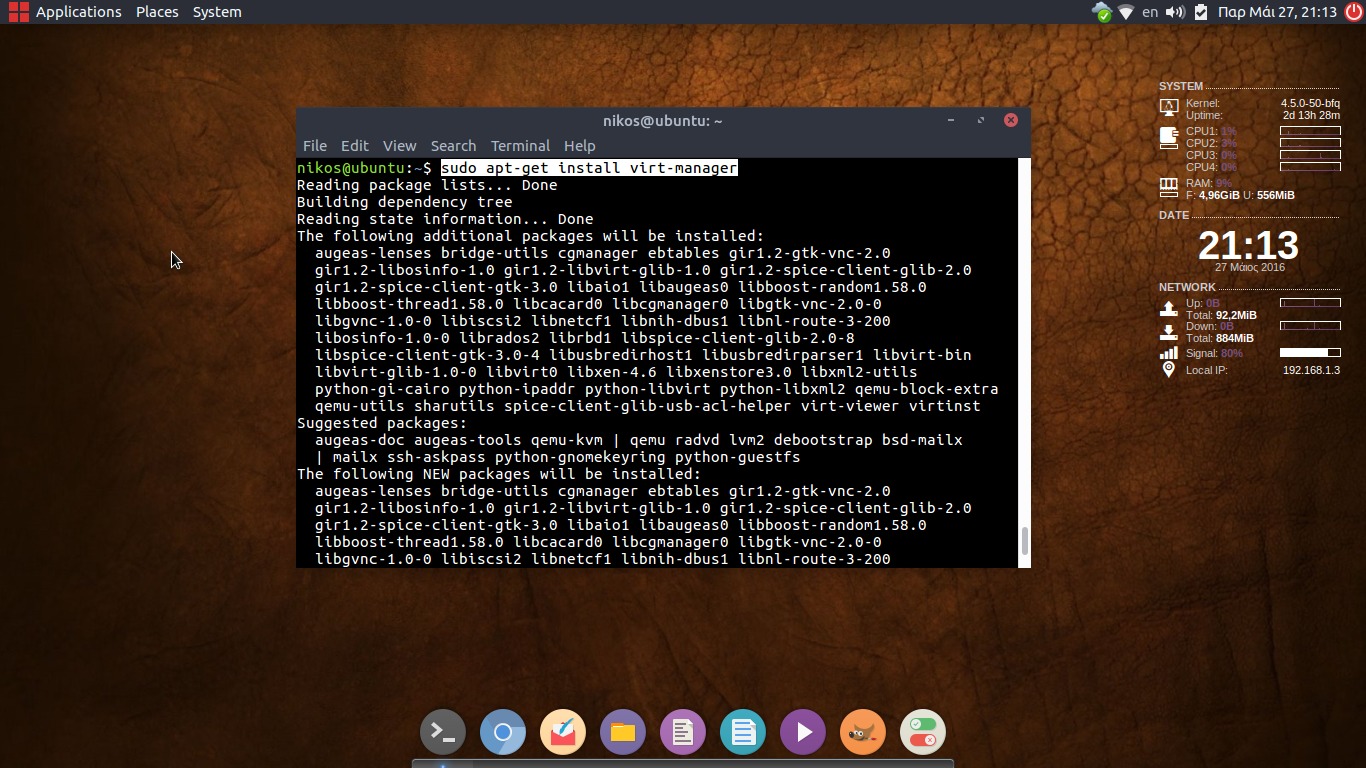Viewport: 1366px width, 768px height.
Task: Open the mail client dock icon
Action: [x=563, y=732]
